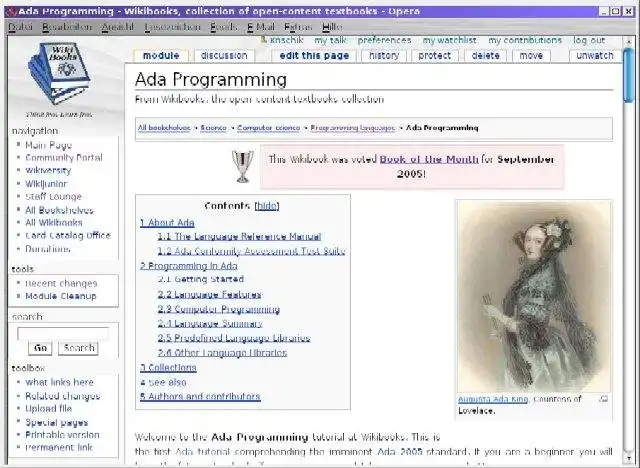Viewport: 640px width, 468px height.
Task: Jump to 1.1 The Language Reference Manual
Action: point(239,237)
